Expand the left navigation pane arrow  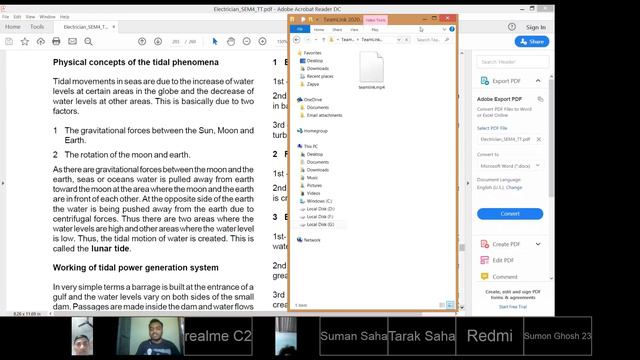pos(3,183)
